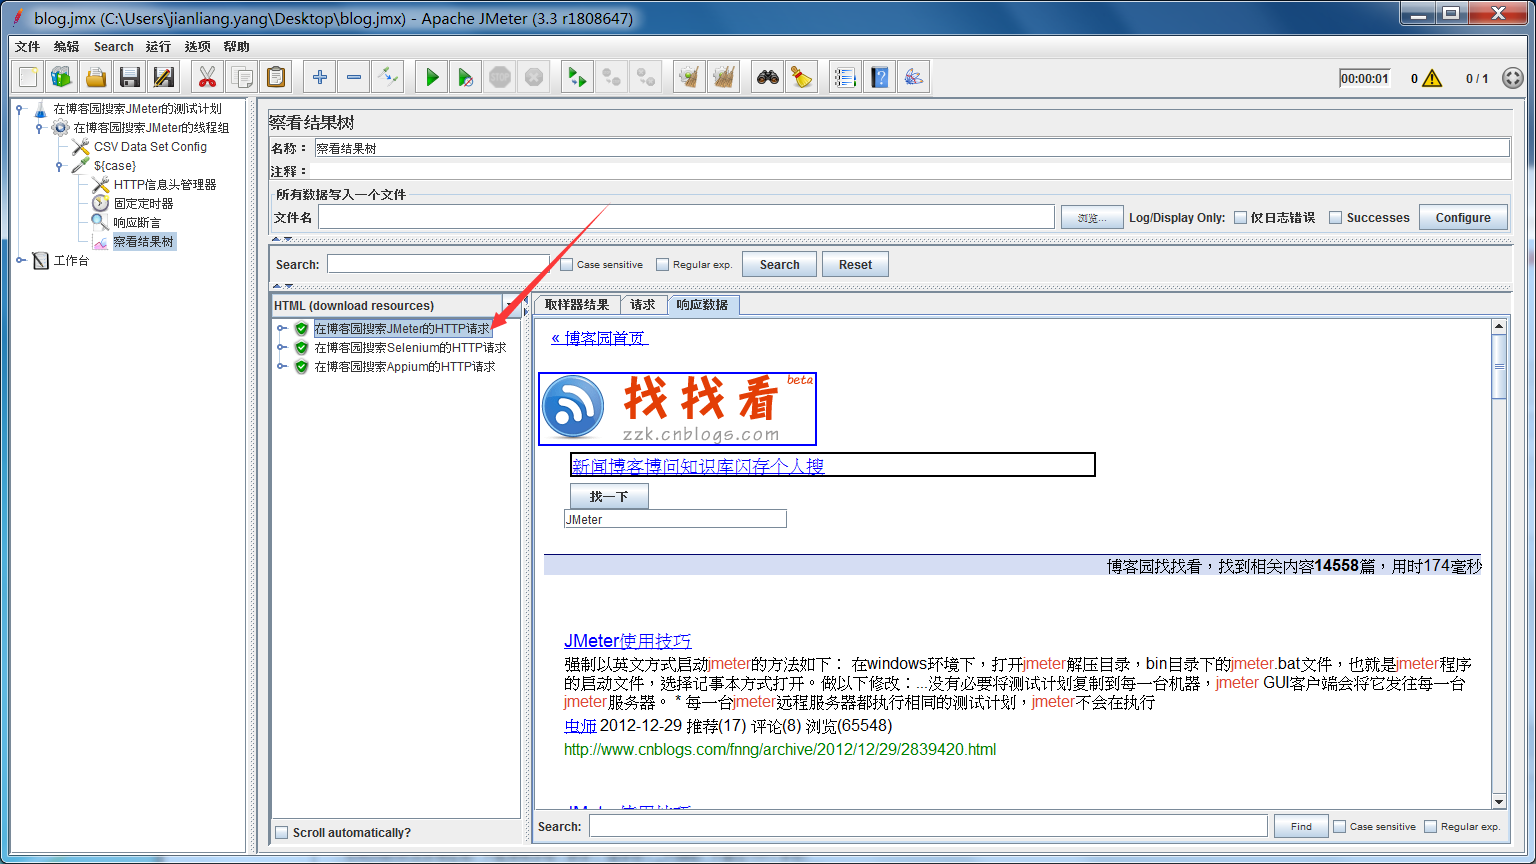
Task: Click the Find button at bottom
Action: coord(1301,826)
